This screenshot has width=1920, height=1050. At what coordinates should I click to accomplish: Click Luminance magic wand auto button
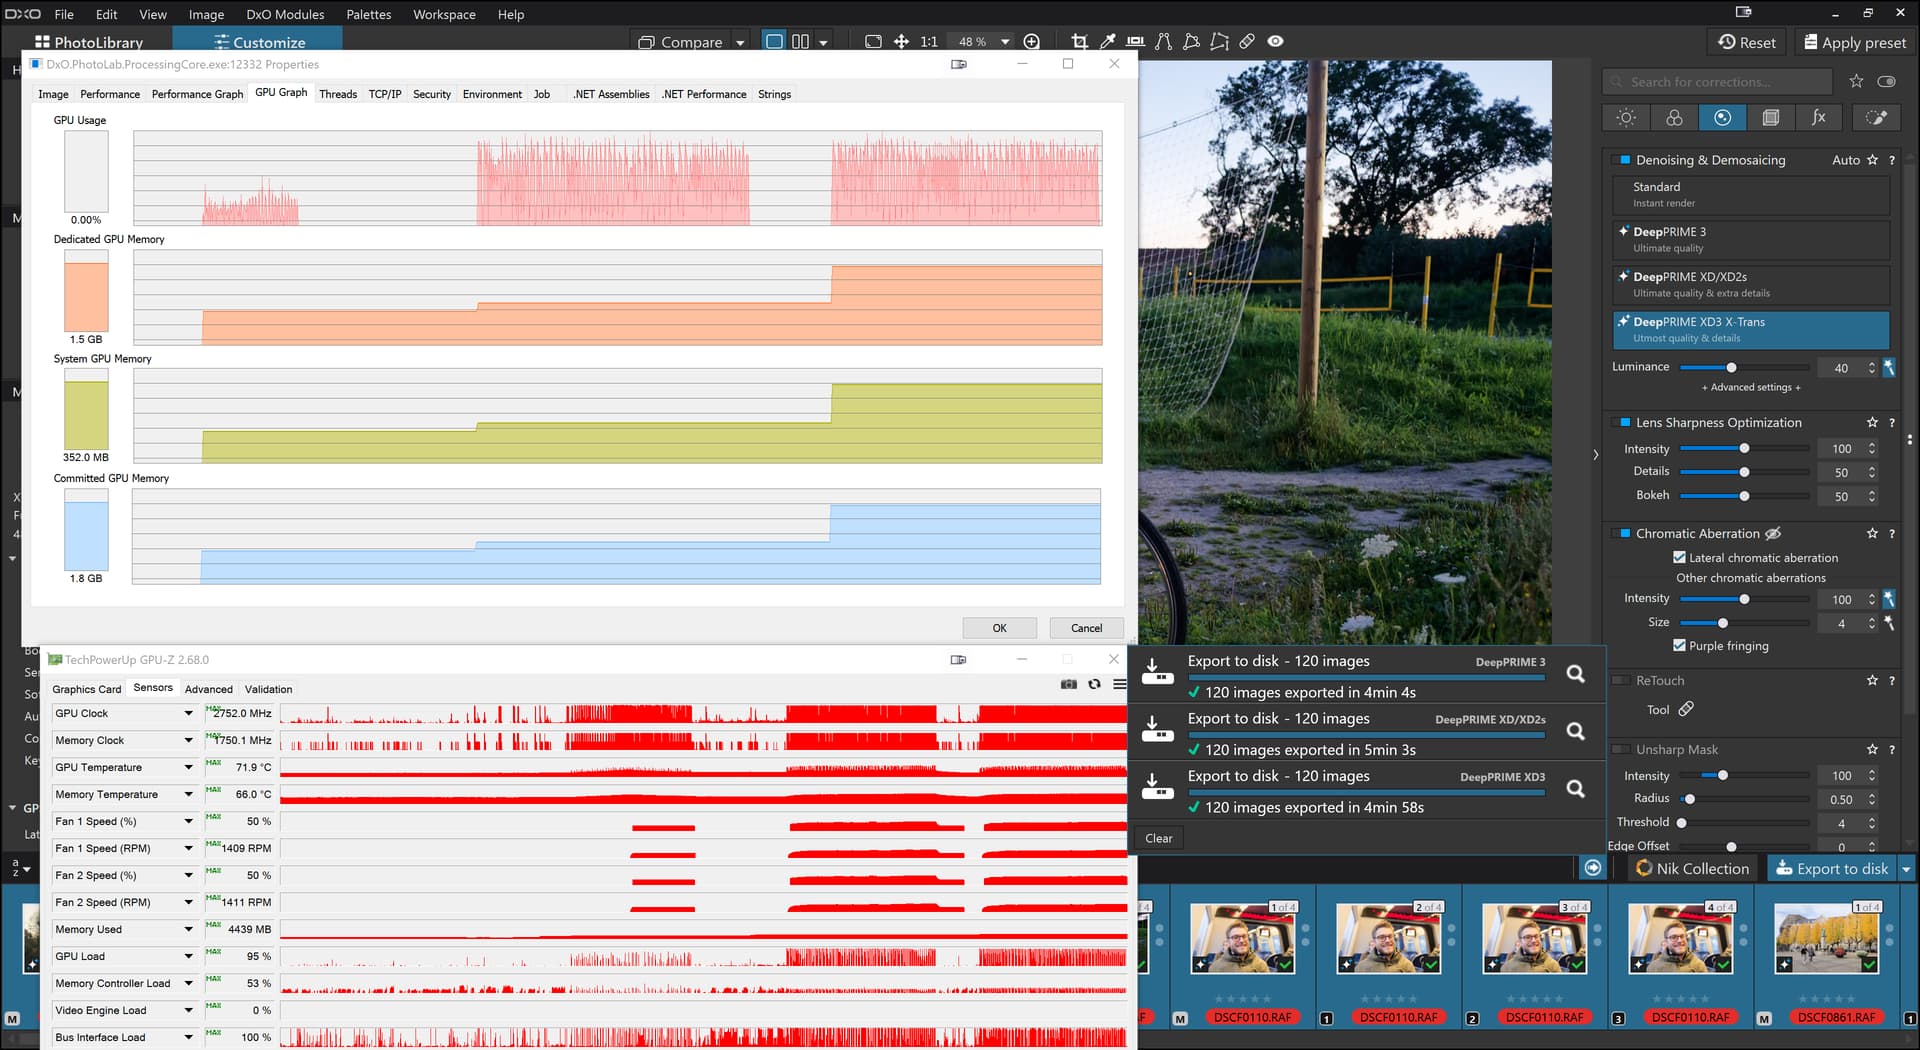(1889, 368)
